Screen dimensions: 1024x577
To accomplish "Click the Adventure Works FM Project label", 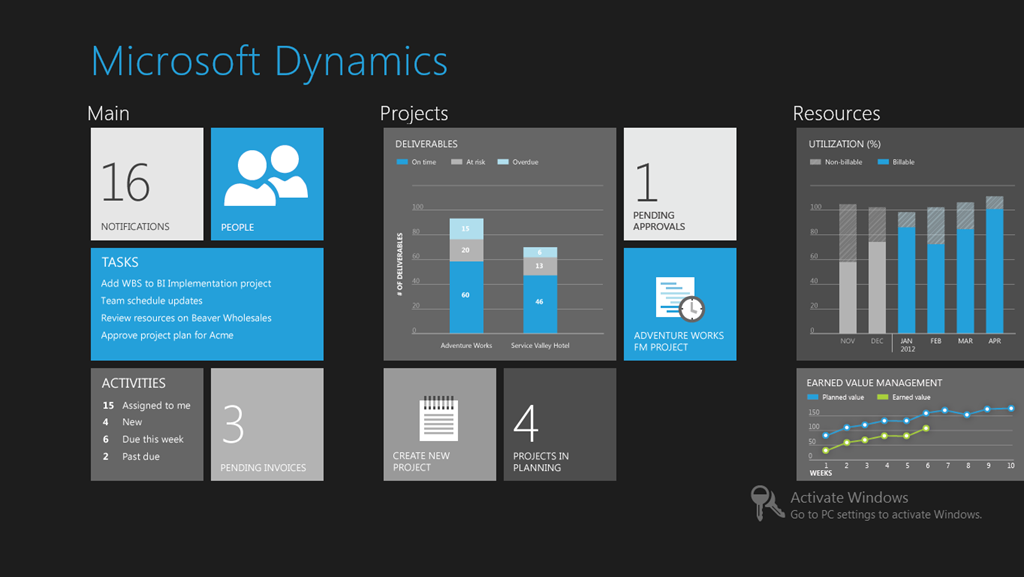I will tap(679, 341).
